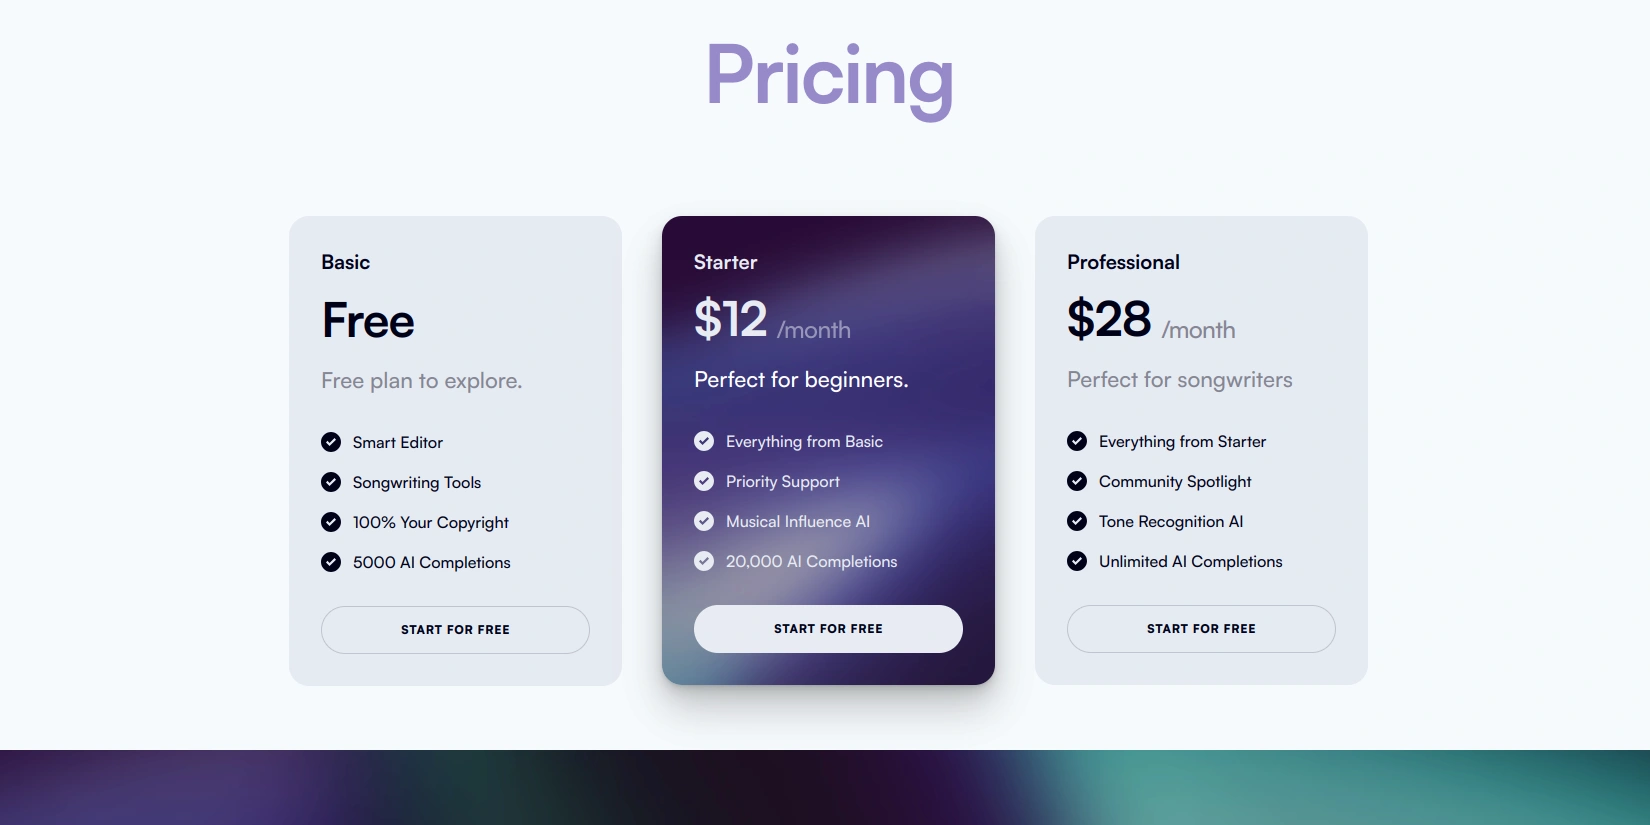Screen dimensions: 1650x825
Task: Click the 100% Your Copyright checkmark icon
Action: pyautogui.click(x=331, y=522)
